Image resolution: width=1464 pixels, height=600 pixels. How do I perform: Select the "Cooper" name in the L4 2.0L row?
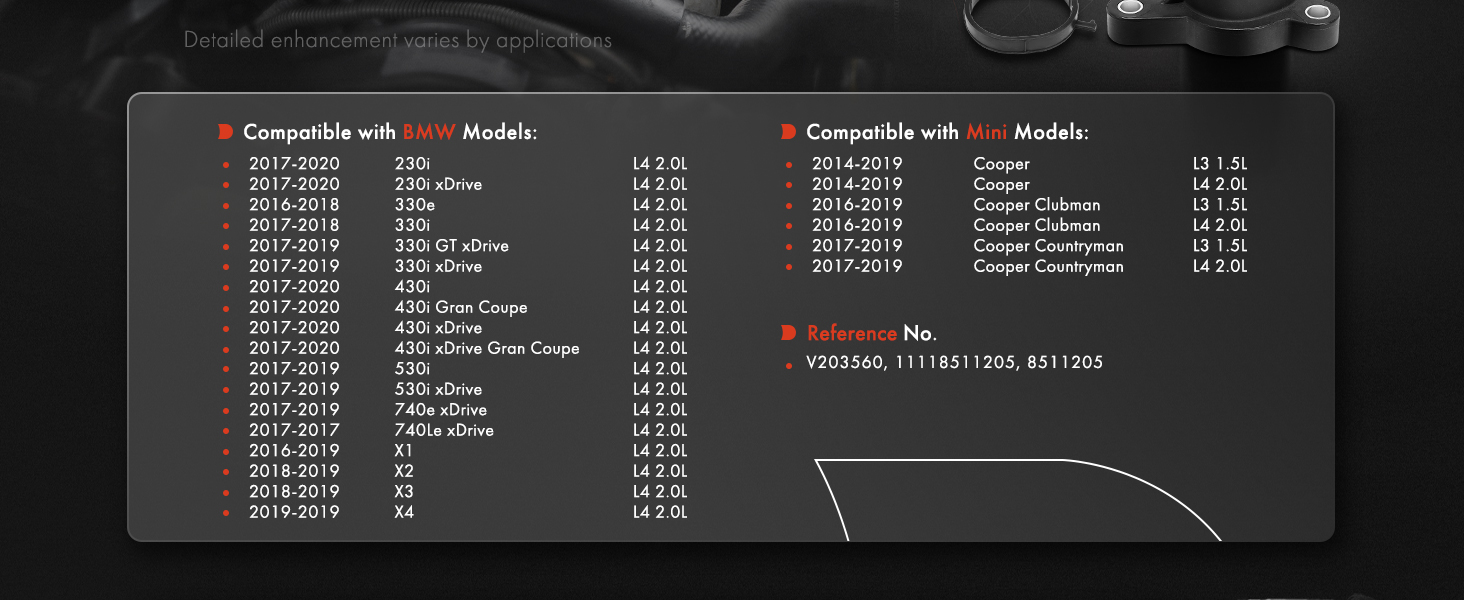1001,184
